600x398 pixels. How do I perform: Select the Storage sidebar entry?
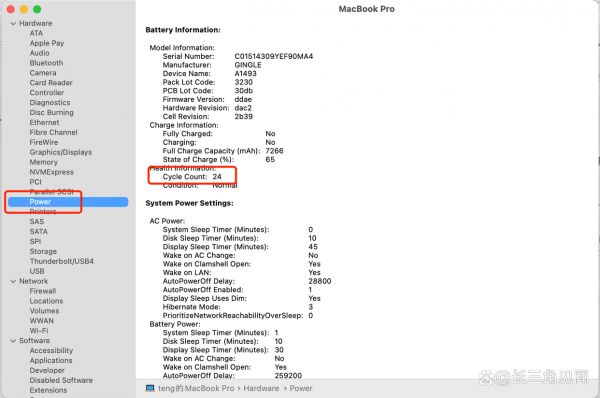tap(43, 251)
